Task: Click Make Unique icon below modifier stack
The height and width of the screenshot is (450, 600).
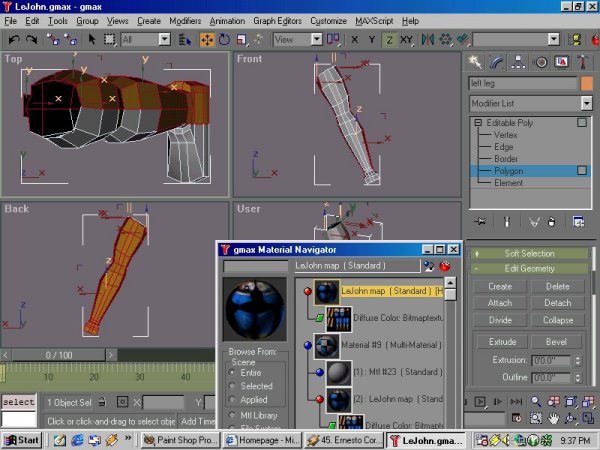Action: pos(534,222)
